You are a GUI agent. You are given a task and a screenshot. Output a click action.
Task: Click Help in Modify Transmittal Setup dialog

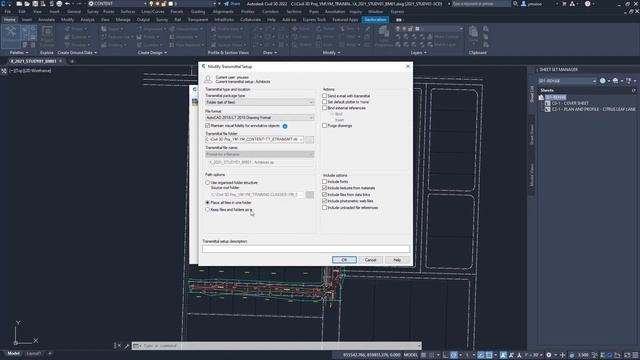point(397,260)
